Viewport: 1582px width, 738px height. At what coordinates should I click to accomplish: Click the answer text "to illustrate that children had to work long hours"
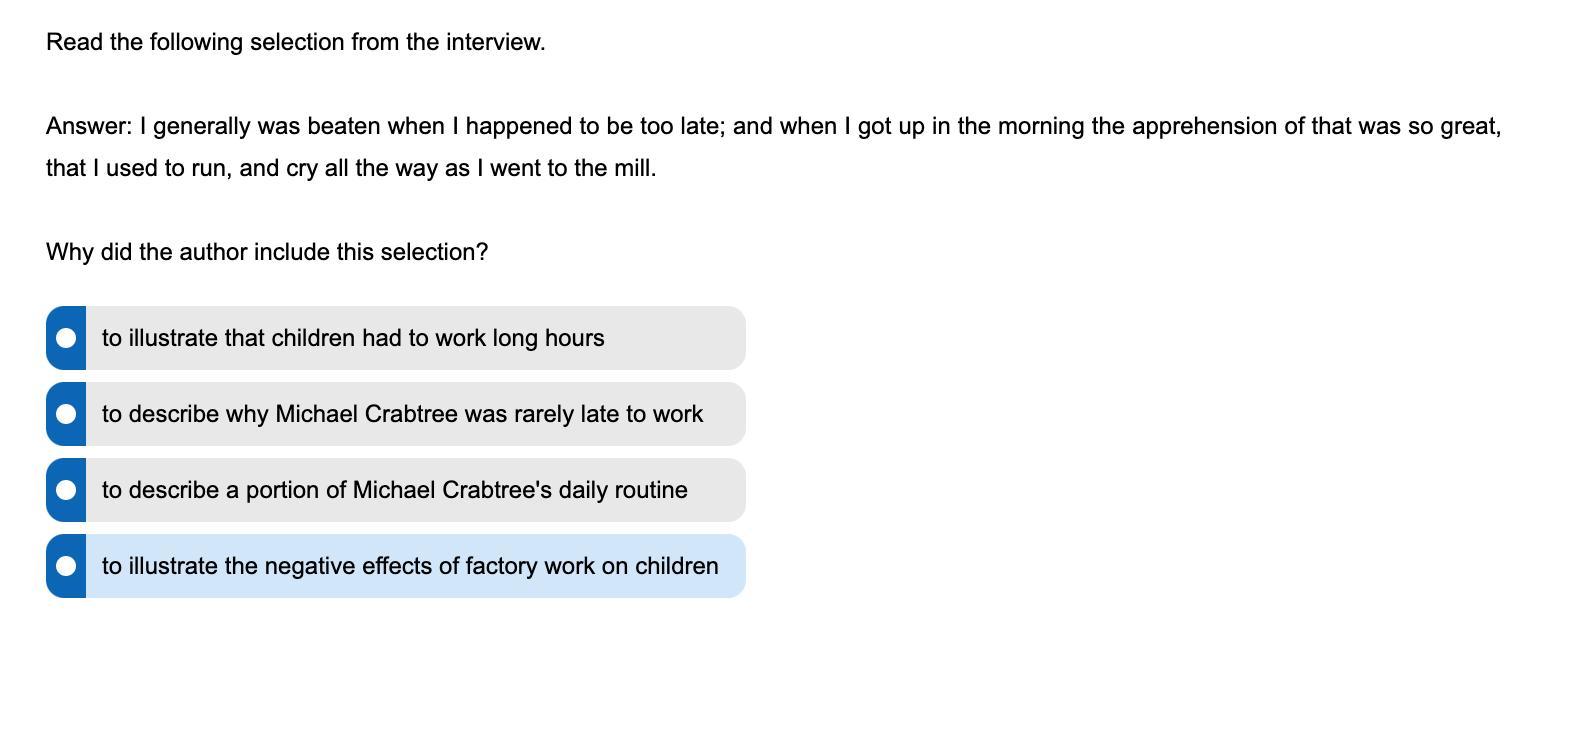(353, 338)
